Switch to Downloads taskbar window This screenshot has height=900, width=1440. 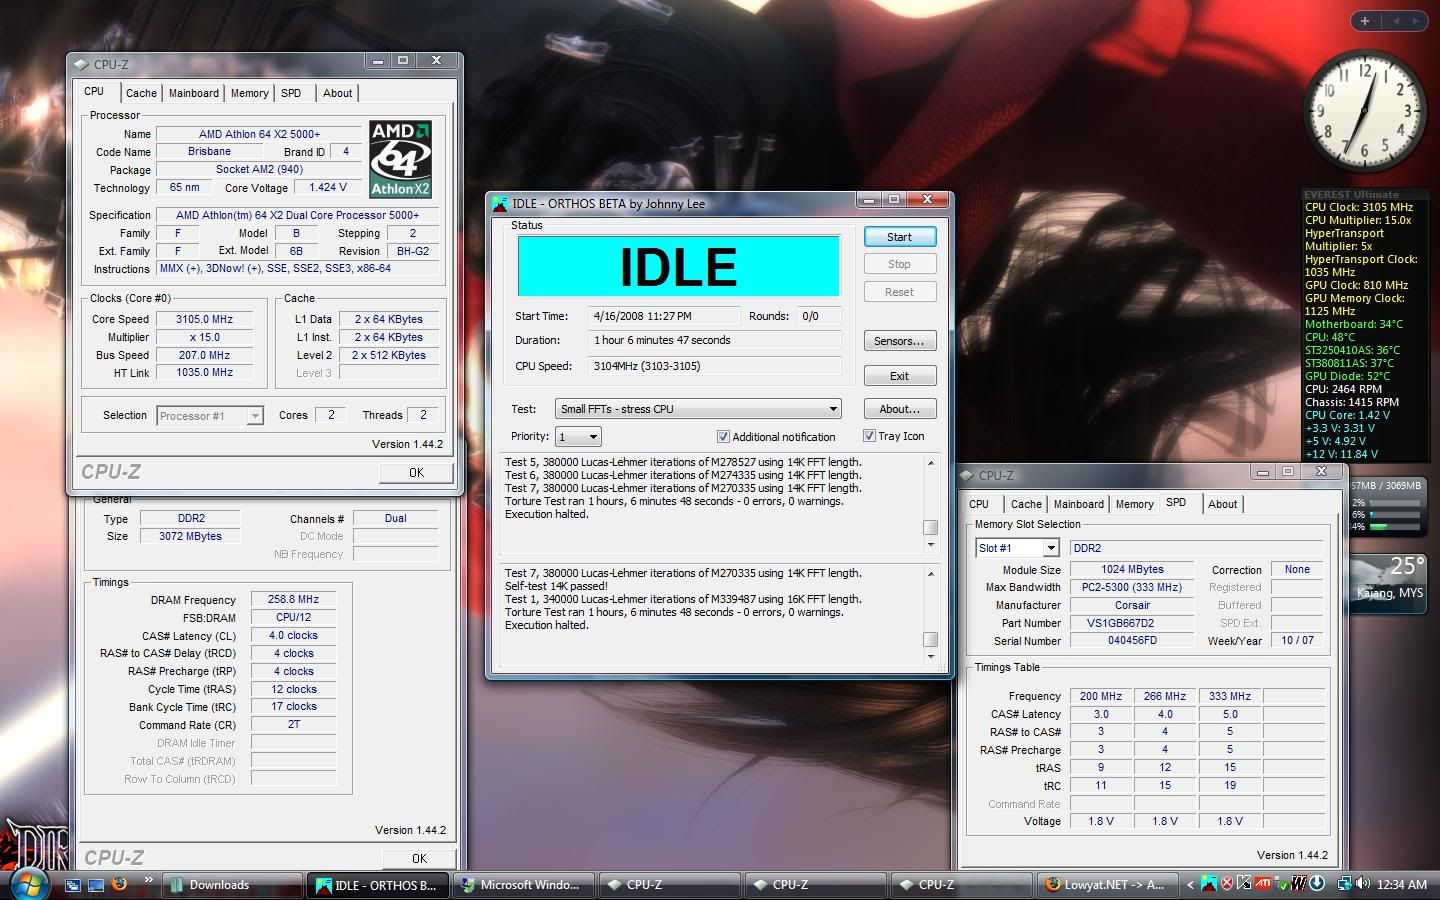(x=232, y=885)
